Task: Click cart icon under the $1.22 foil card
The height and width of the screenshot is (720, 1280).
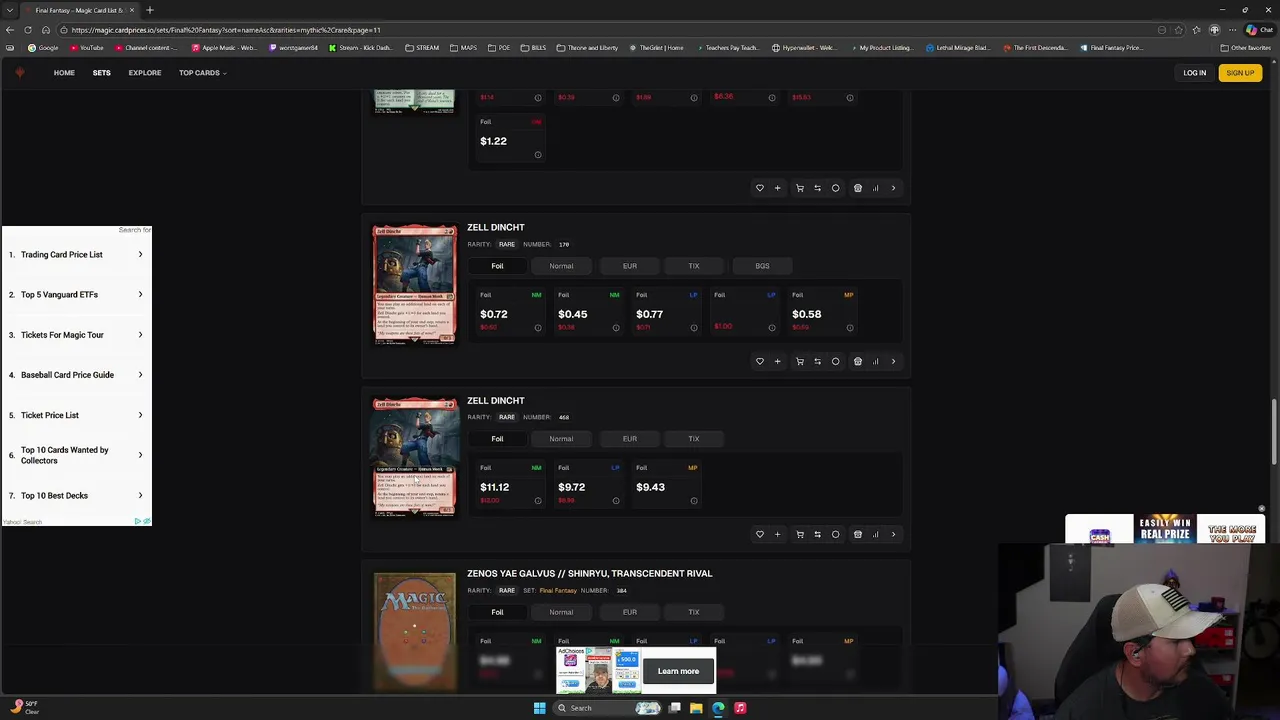Action: (x=799, y=188)
